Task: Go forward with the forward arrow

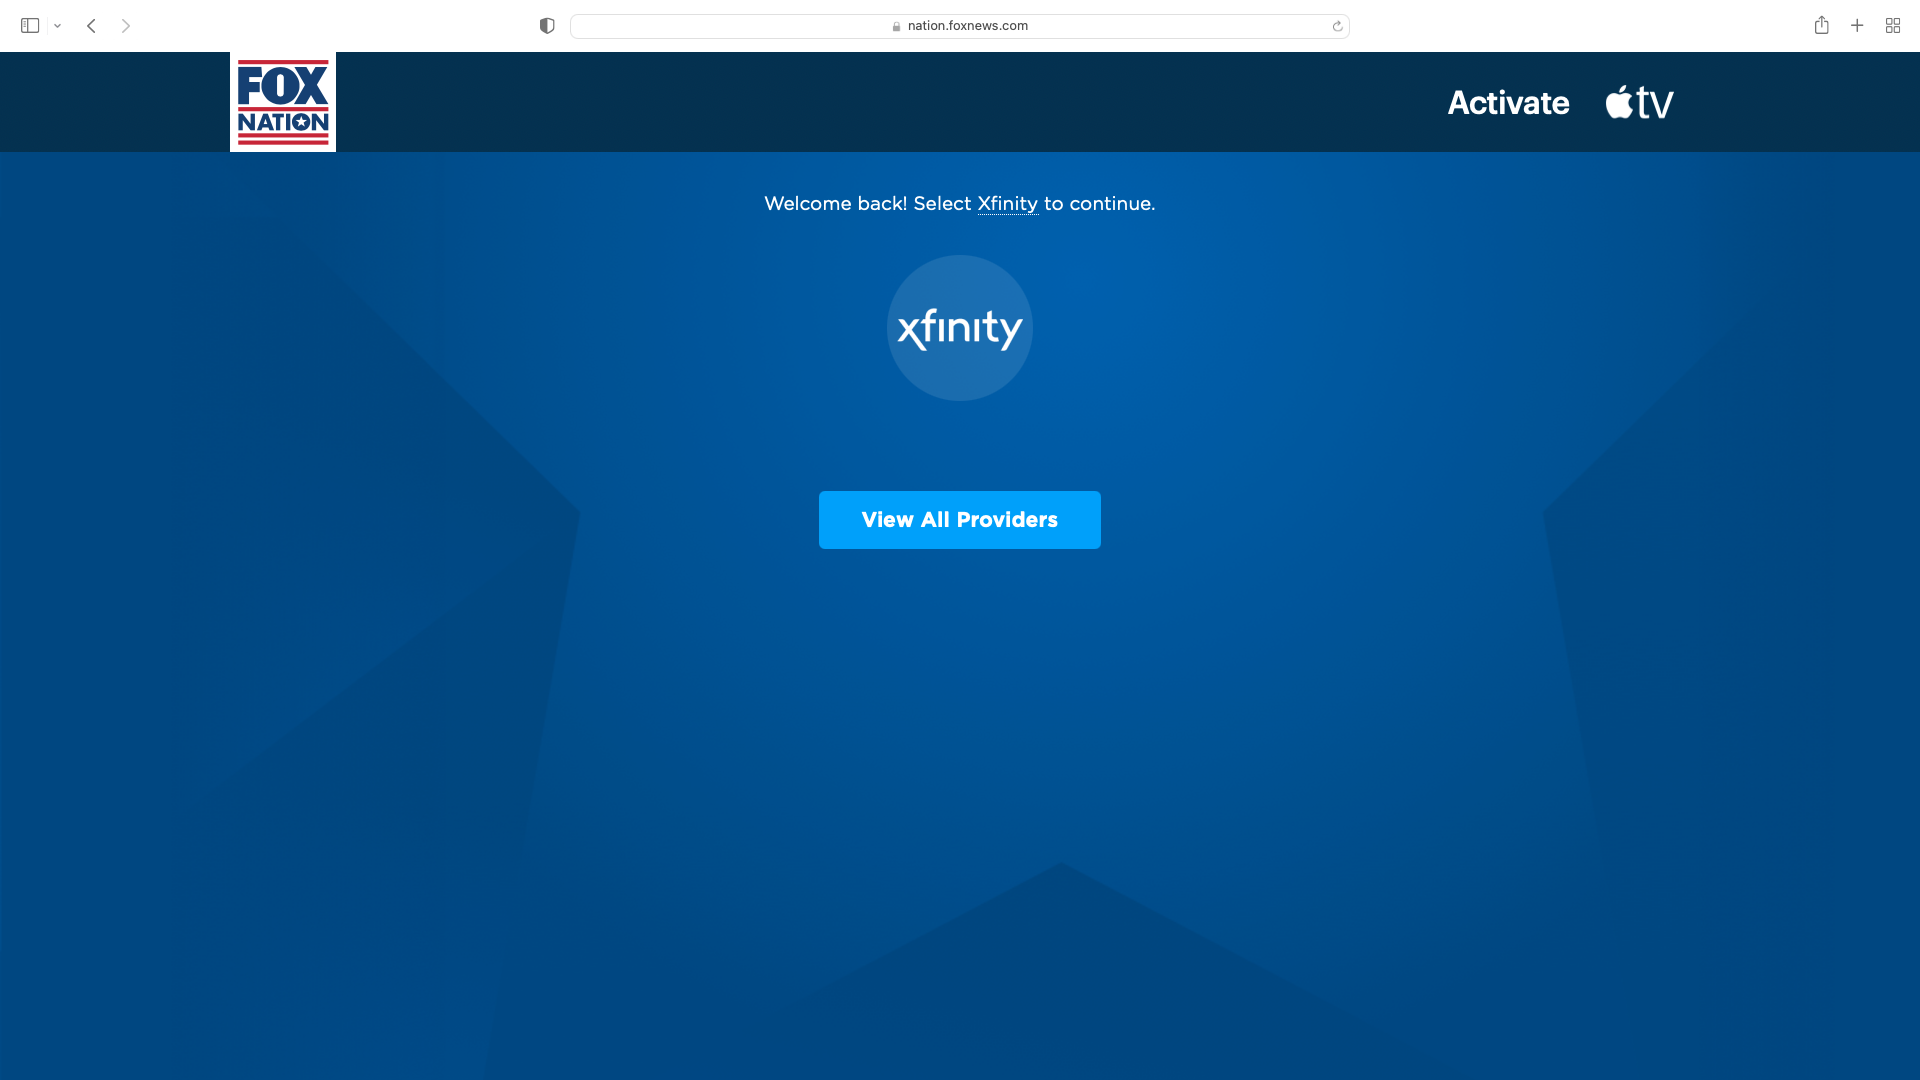Action: [x=126, y=26]
